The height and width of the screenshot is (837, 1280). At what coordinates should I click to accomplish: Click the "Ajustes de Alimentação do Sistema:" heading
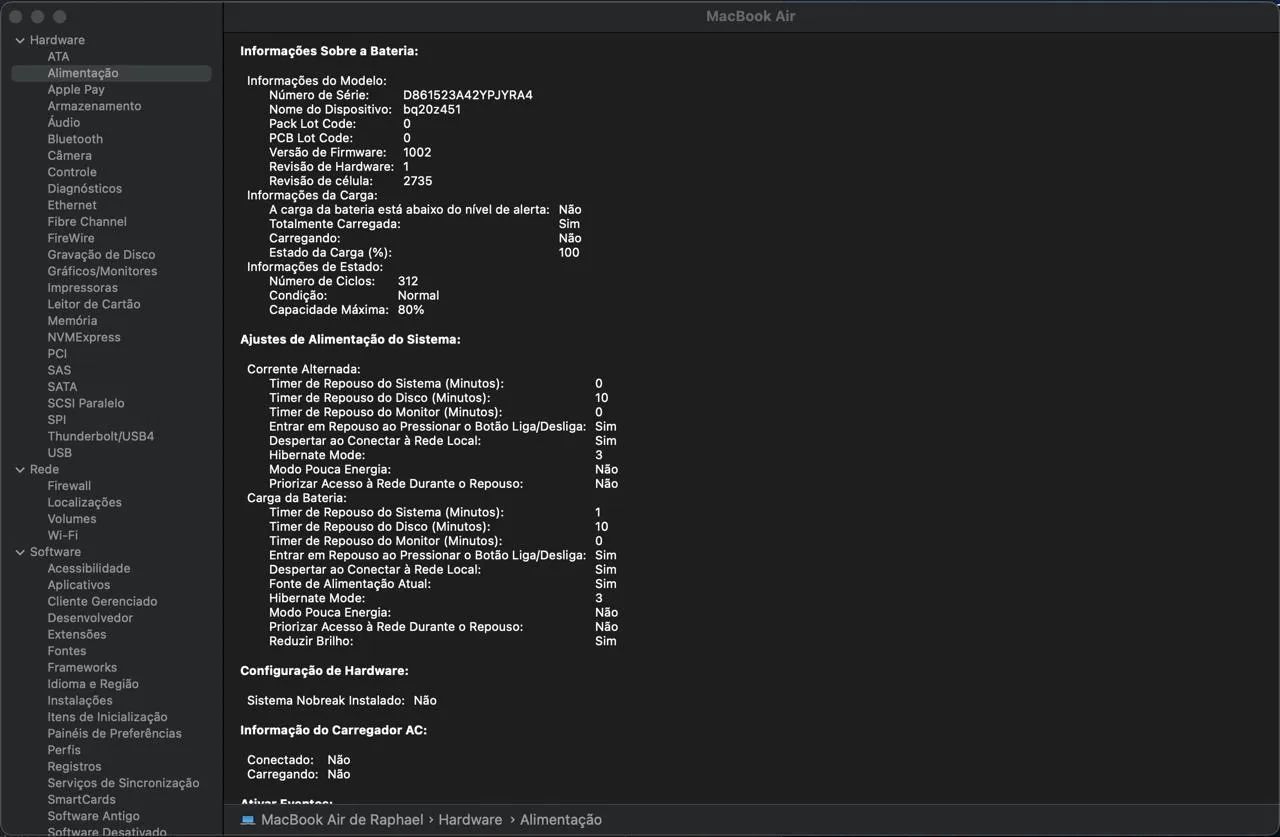(x=351, y=340)
